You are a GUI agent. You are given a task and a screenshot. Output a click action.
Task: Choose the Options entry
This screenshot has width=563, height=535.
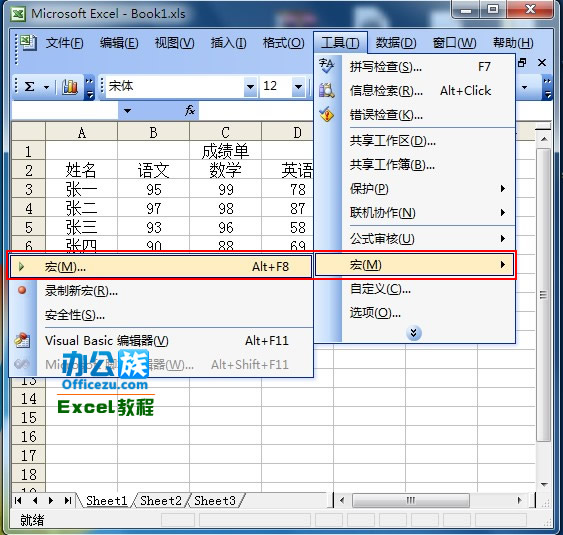pos(415,313)
